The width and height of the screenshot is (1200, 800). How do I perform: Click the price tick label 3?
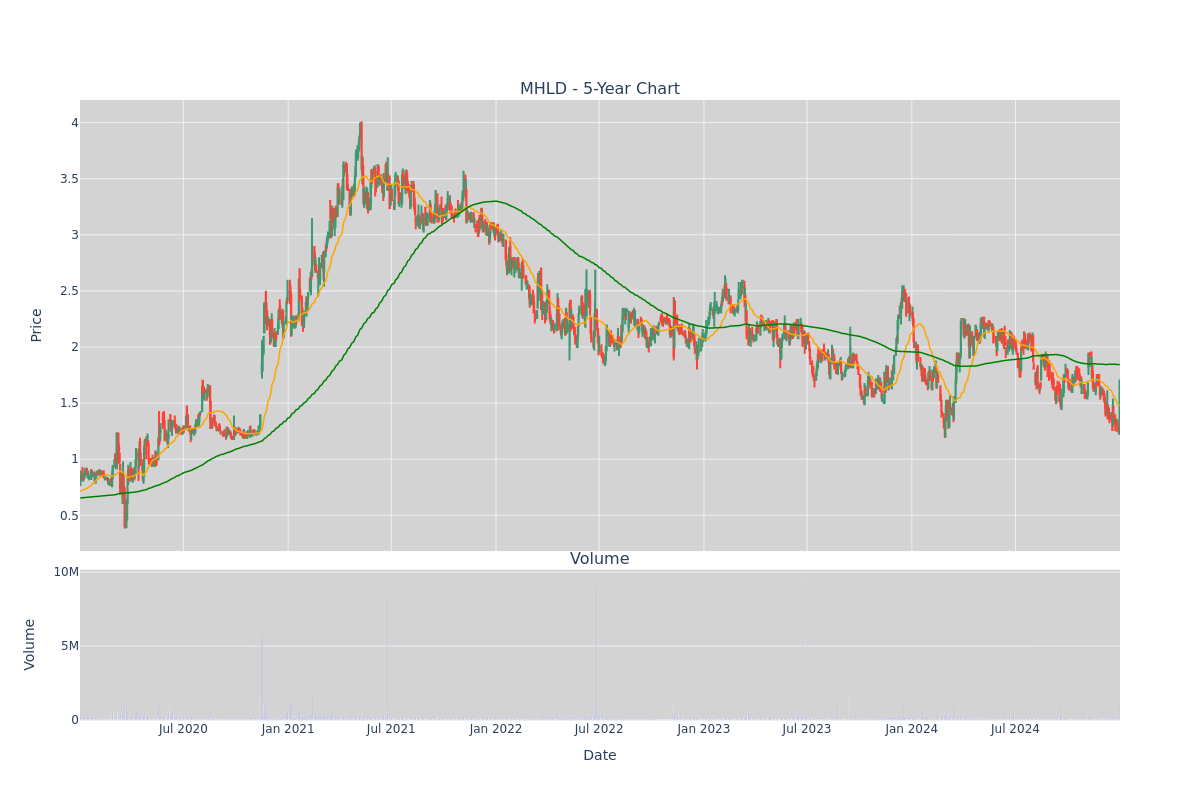(x=74, y=235)
